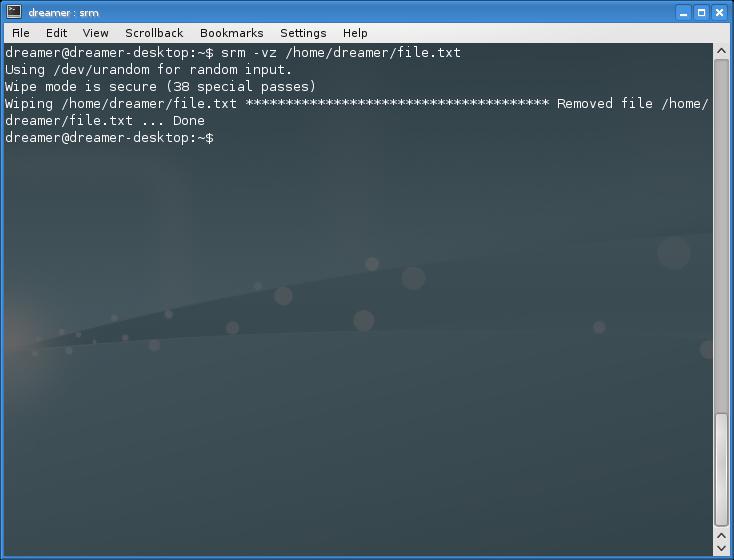Click the scroll up arrow at top of scrollbar
This screenshot has width=734, height=560.
(x=721, y=52)
